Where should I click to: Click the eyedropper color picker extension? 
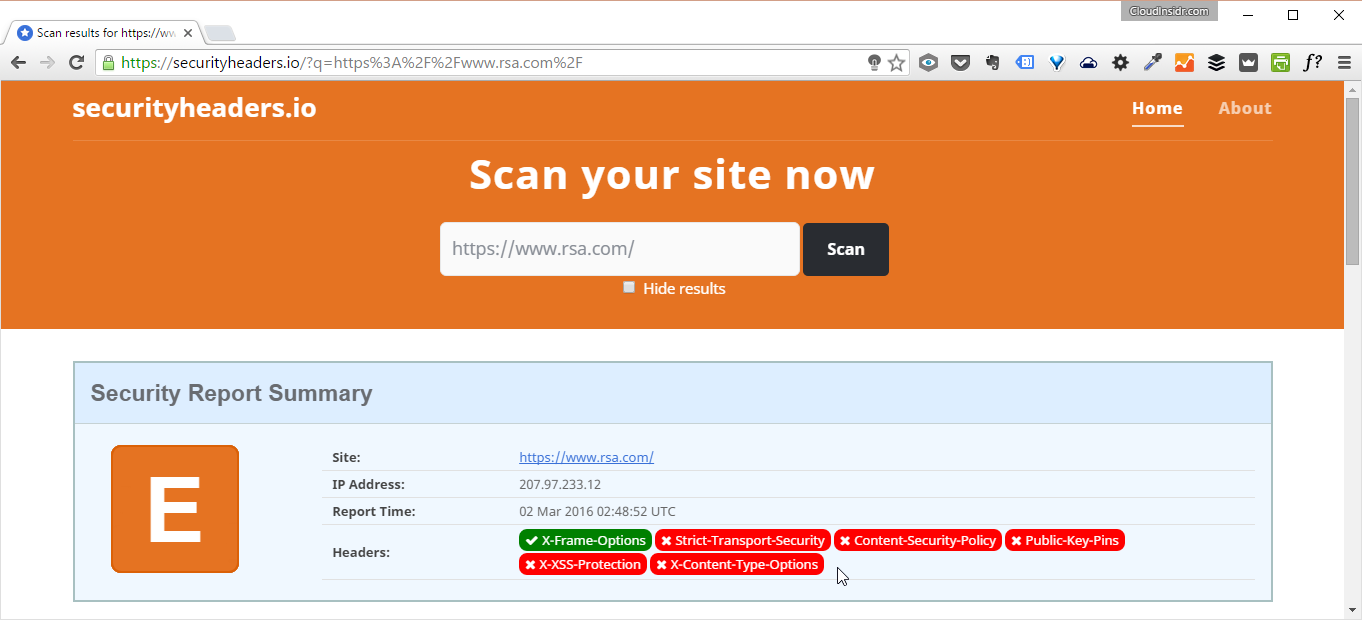click(x=1152, y=63)
